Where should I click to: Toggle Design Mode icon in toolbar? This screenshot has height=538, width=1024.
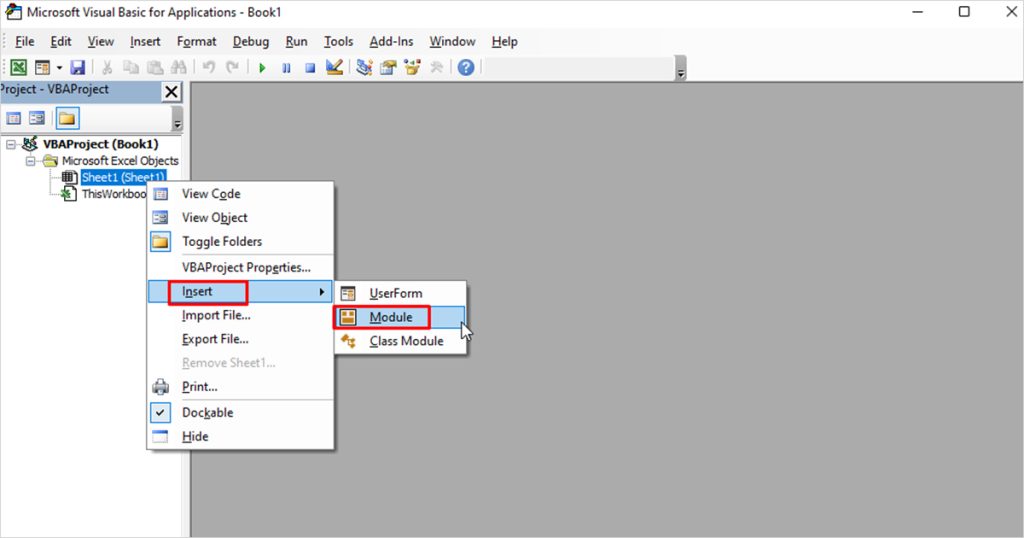point(334,67)
